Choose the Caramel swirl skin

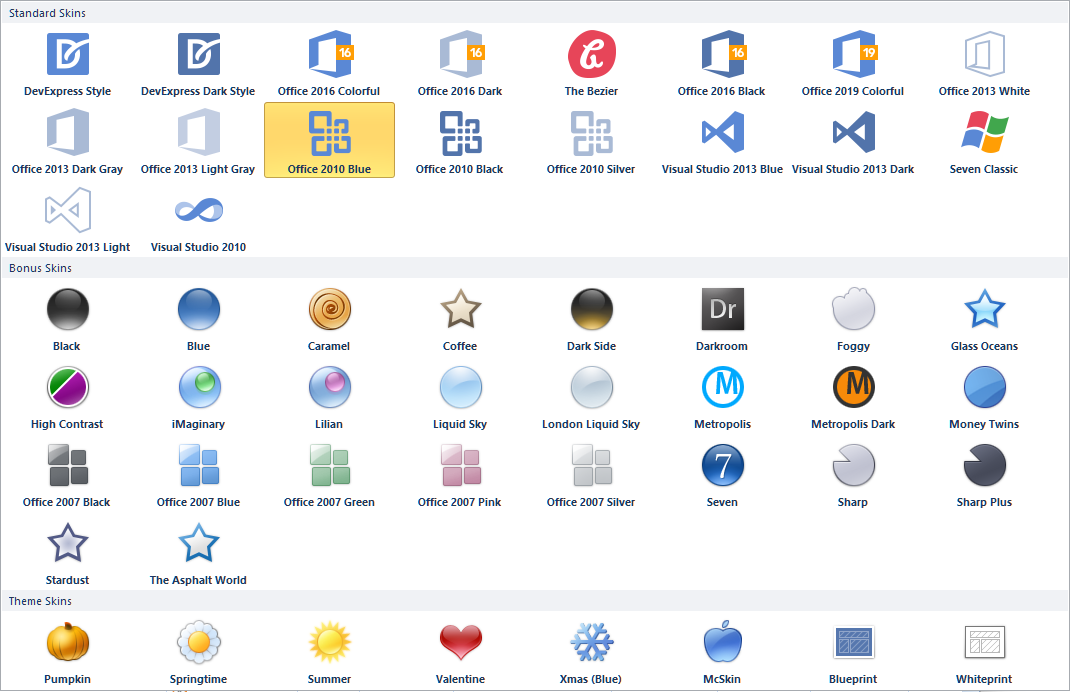(x=329, y=309)
